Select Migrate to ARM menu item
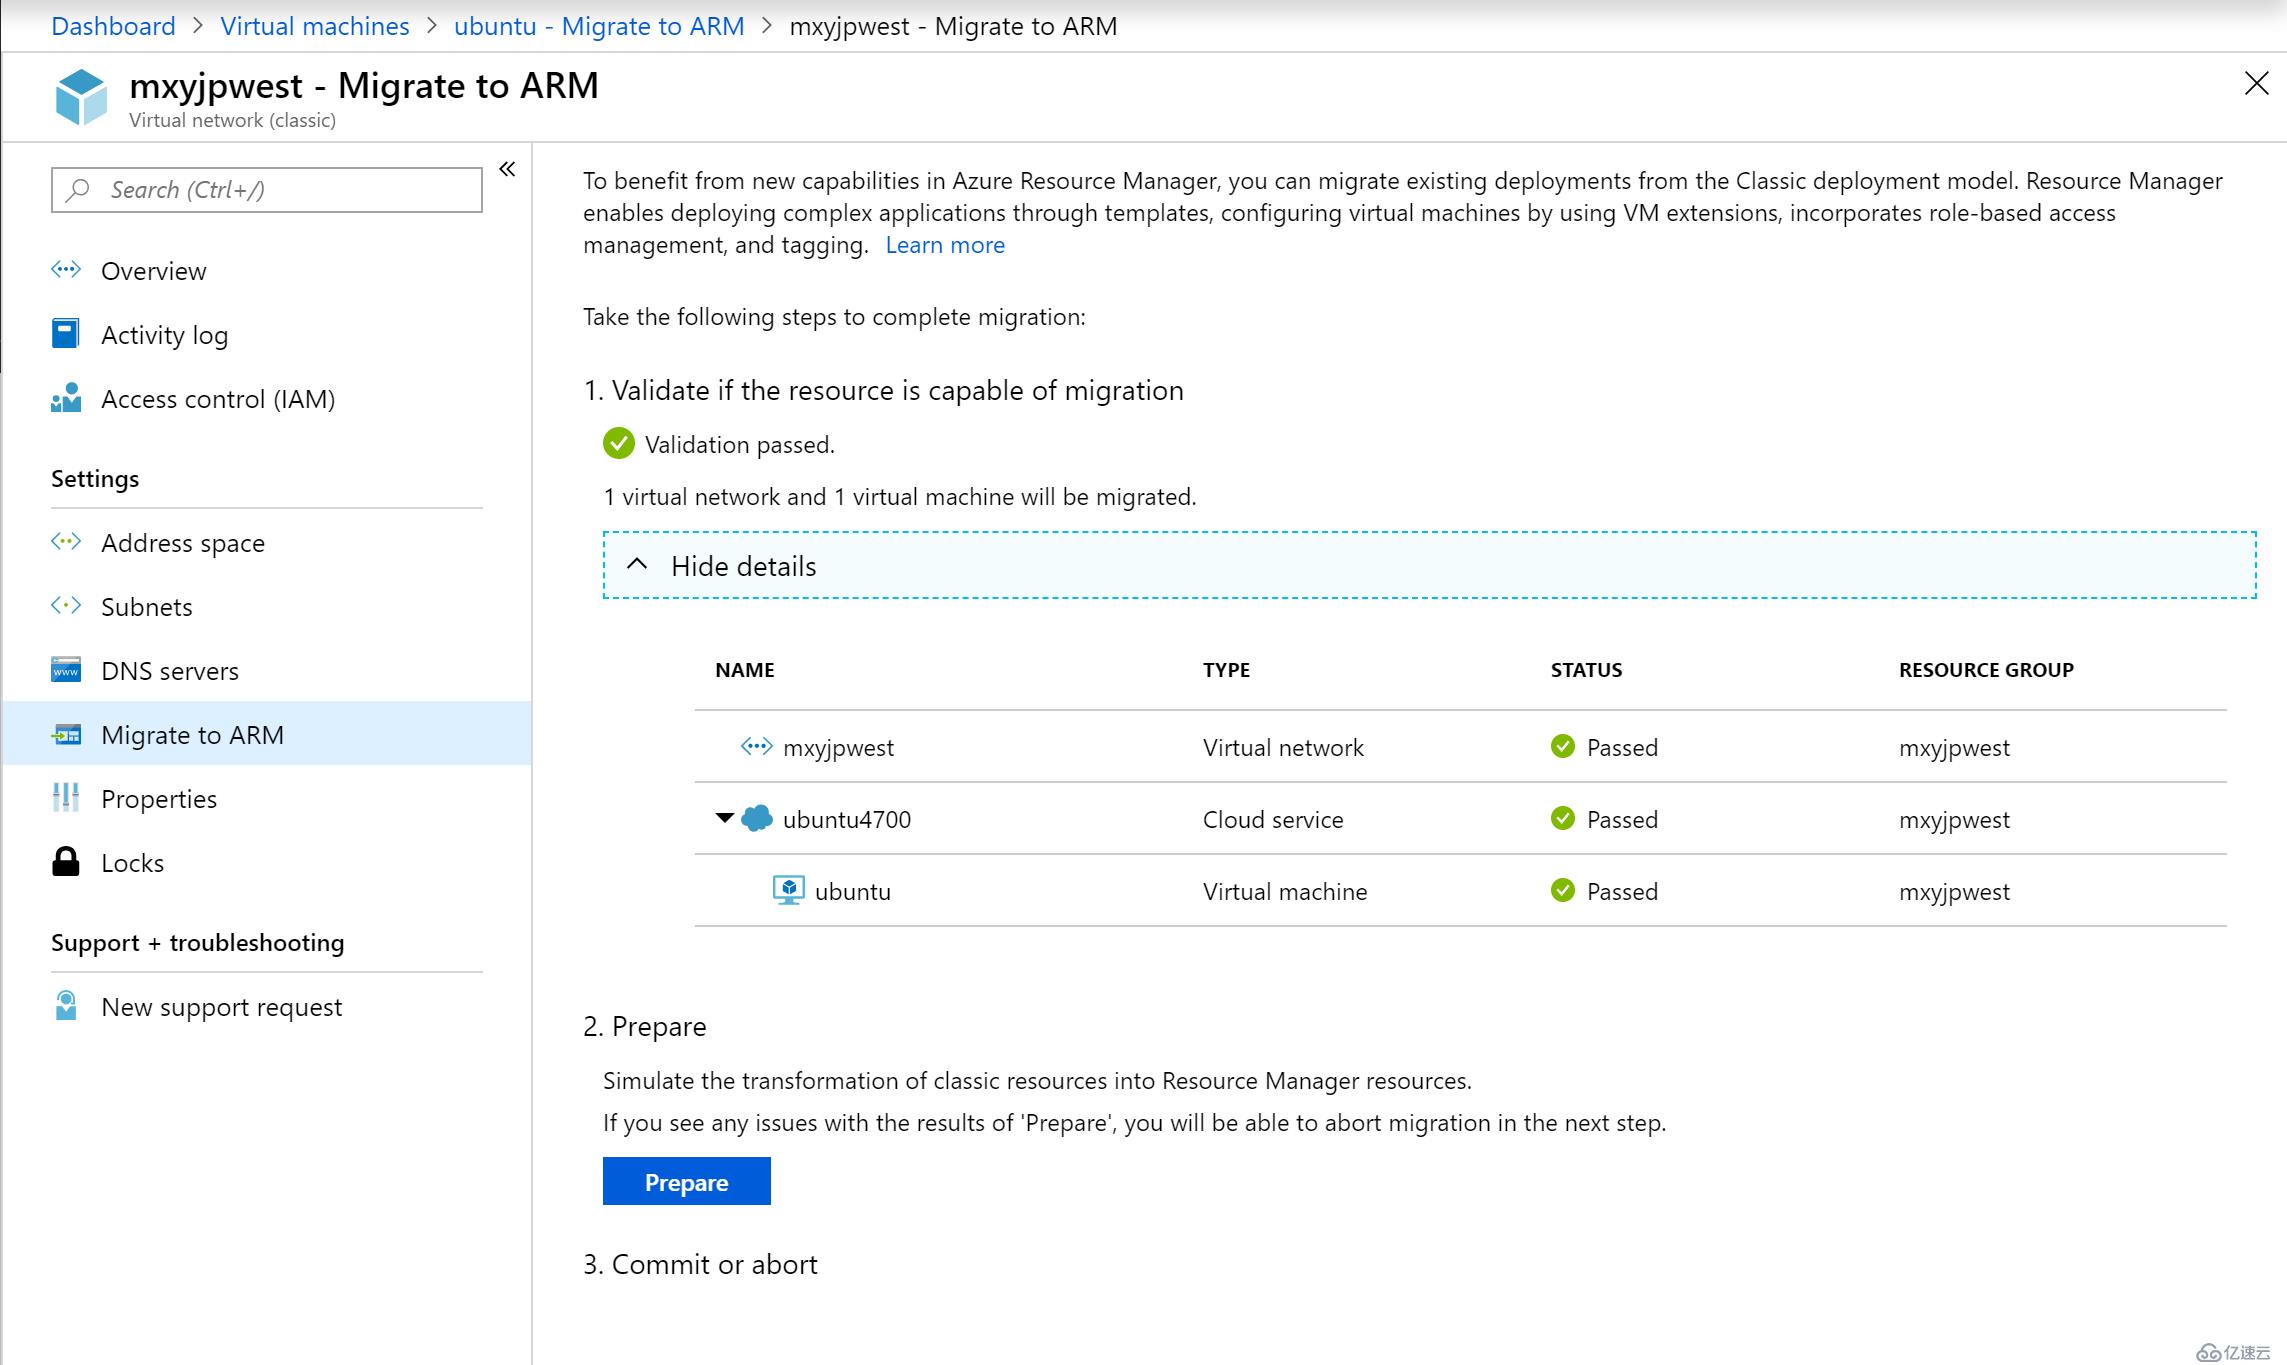 coord(267,734)
